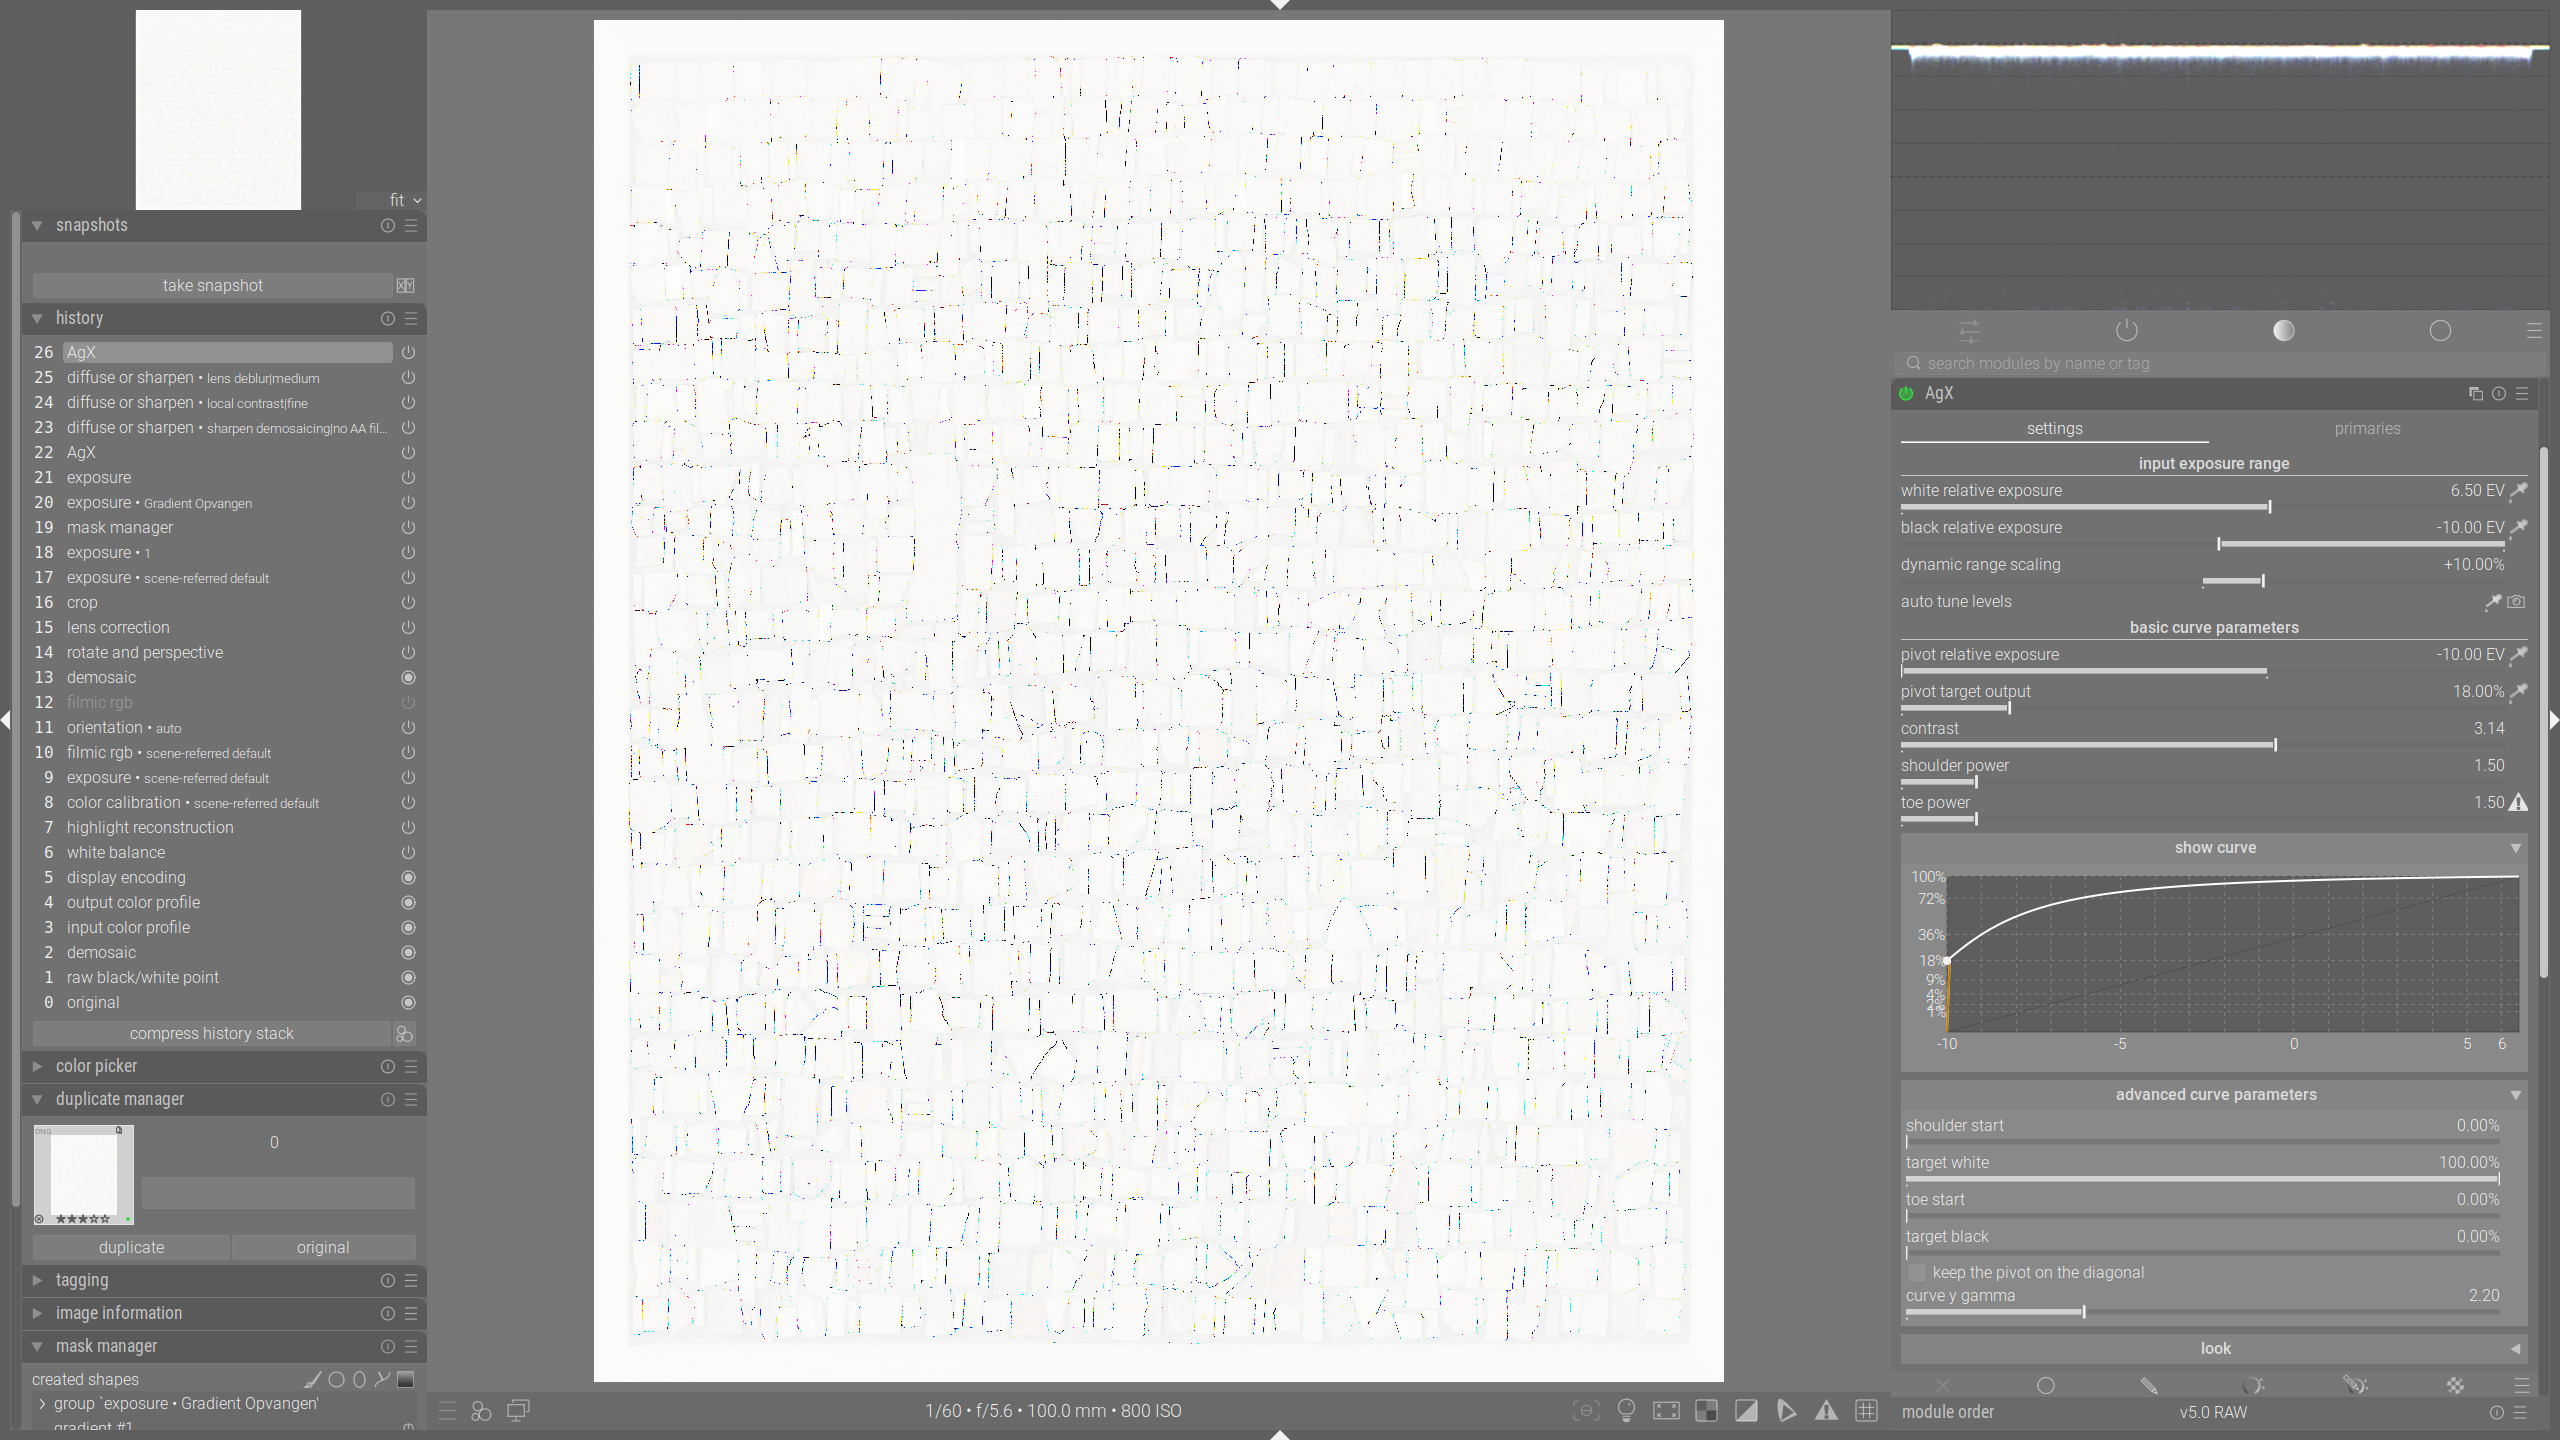Click the create styles icon beside compress history
Viewport: 2560px width, 1440px height.
(404, 1034)
